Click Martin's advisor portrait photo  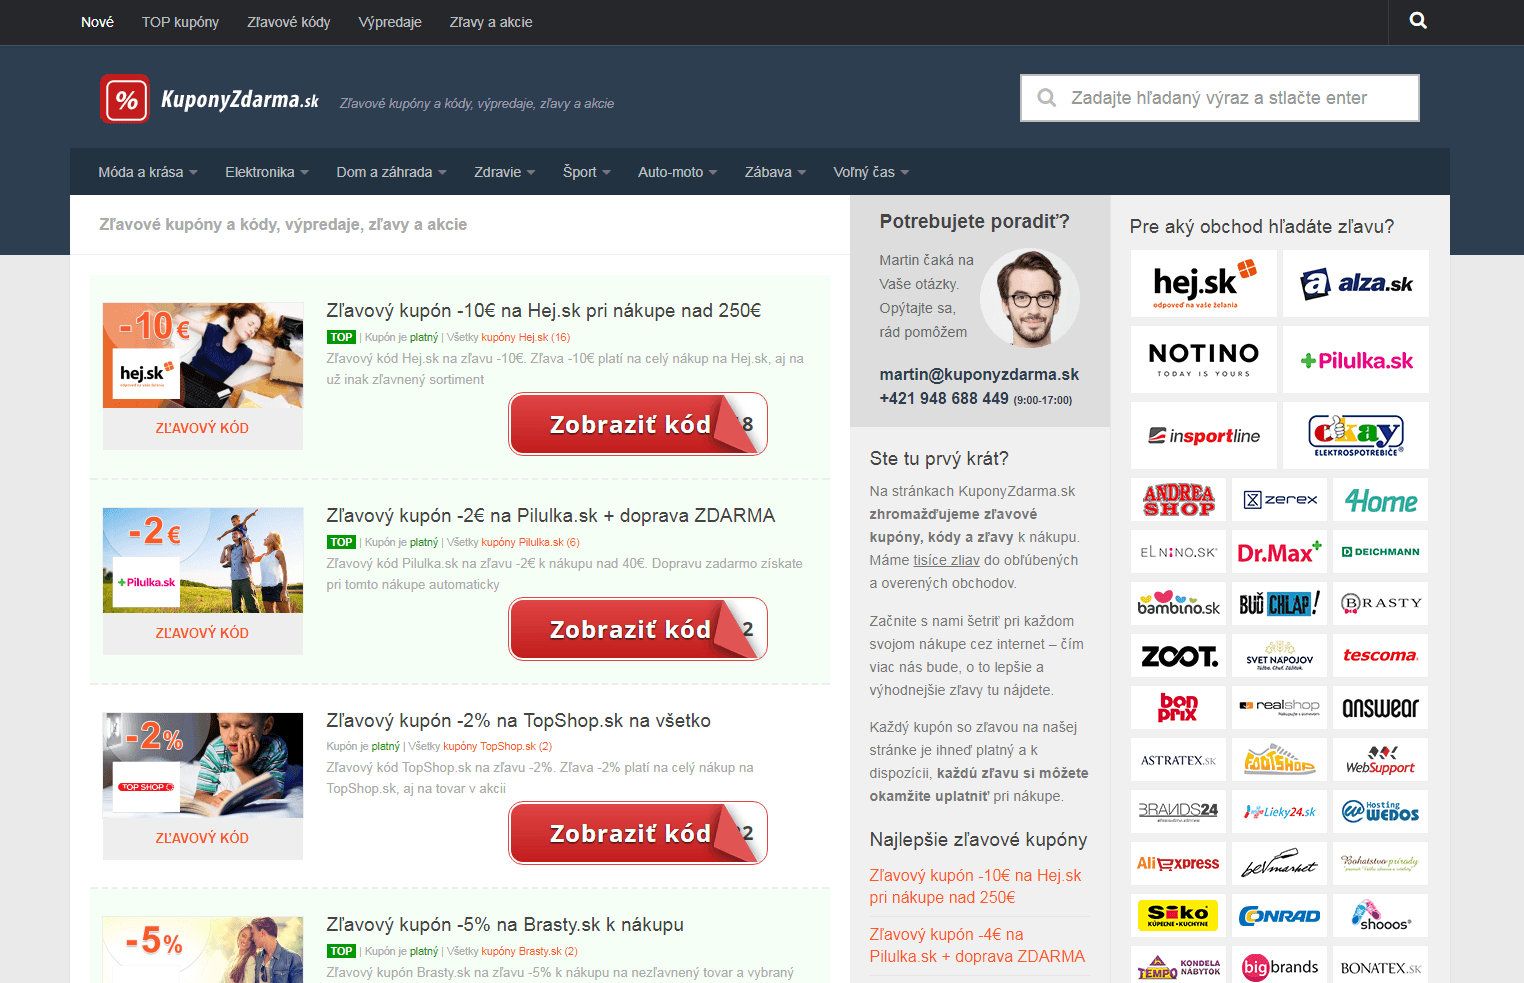1030,298
